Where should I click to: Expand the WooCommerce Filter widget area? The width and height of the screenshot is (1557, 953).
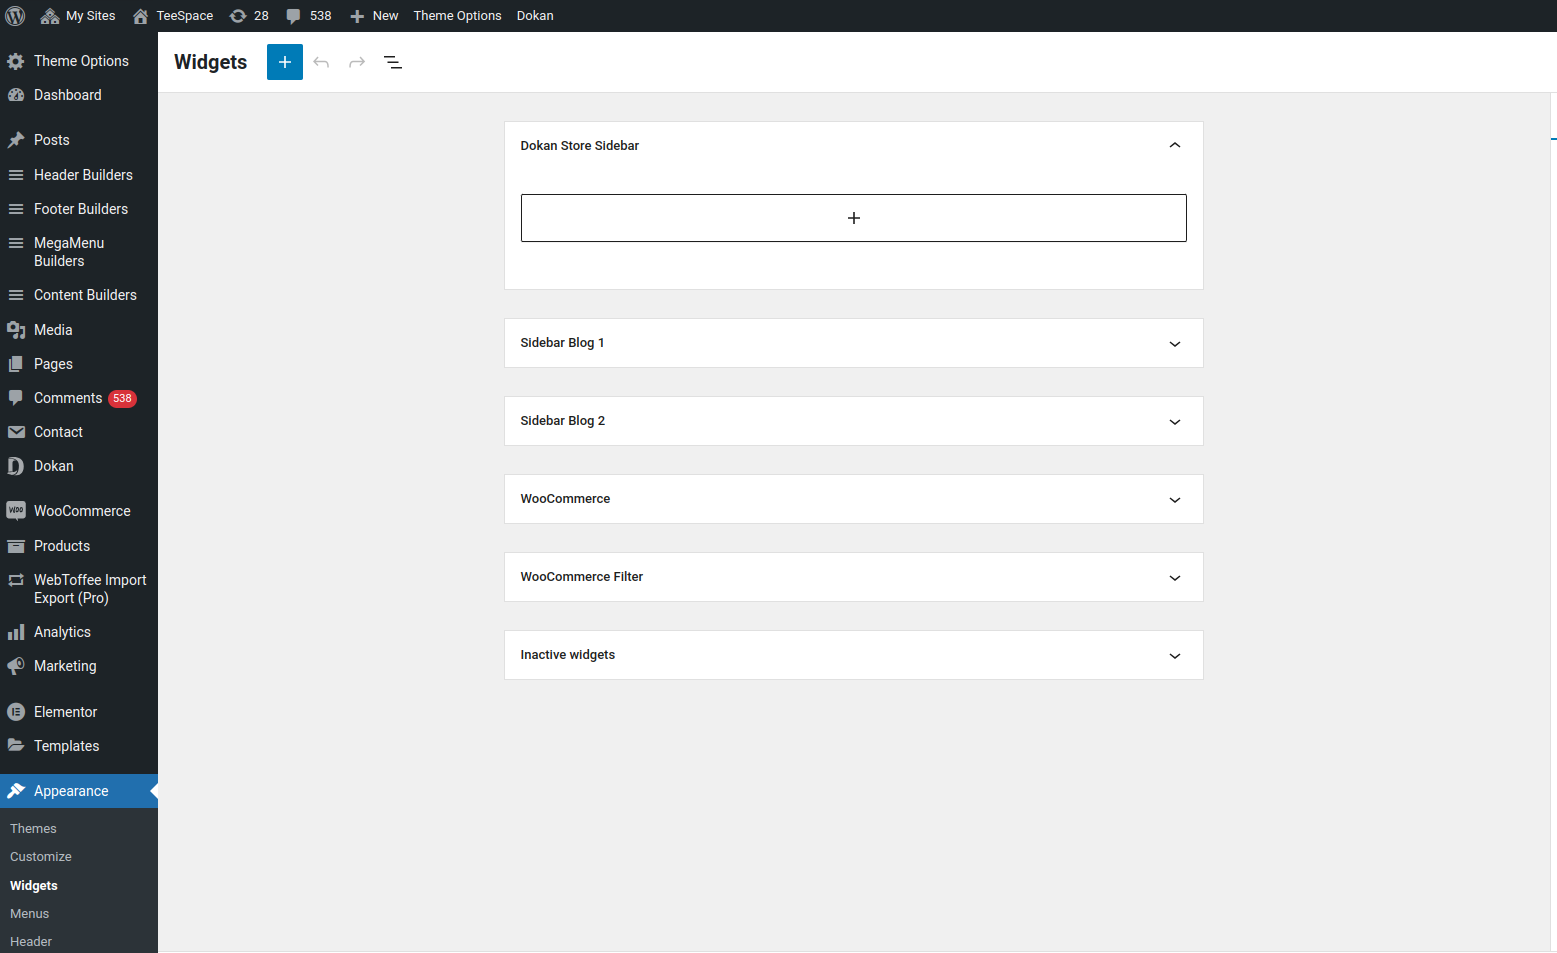[1175, 577]
